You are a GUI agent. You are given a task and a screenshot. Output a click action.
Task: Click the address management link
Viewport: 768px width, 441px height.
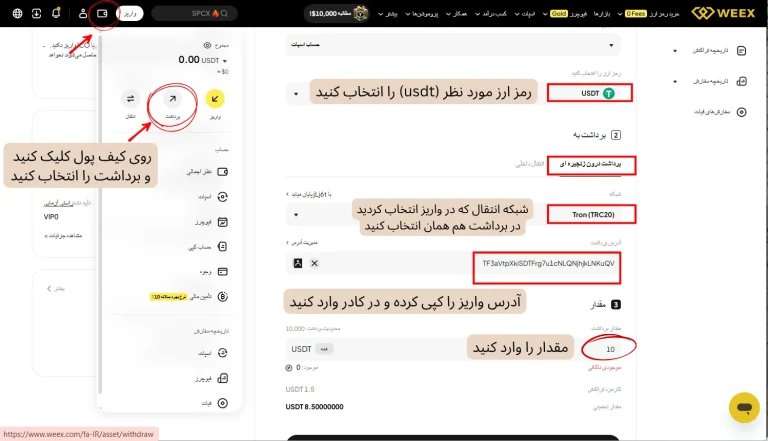coord(302,243)
